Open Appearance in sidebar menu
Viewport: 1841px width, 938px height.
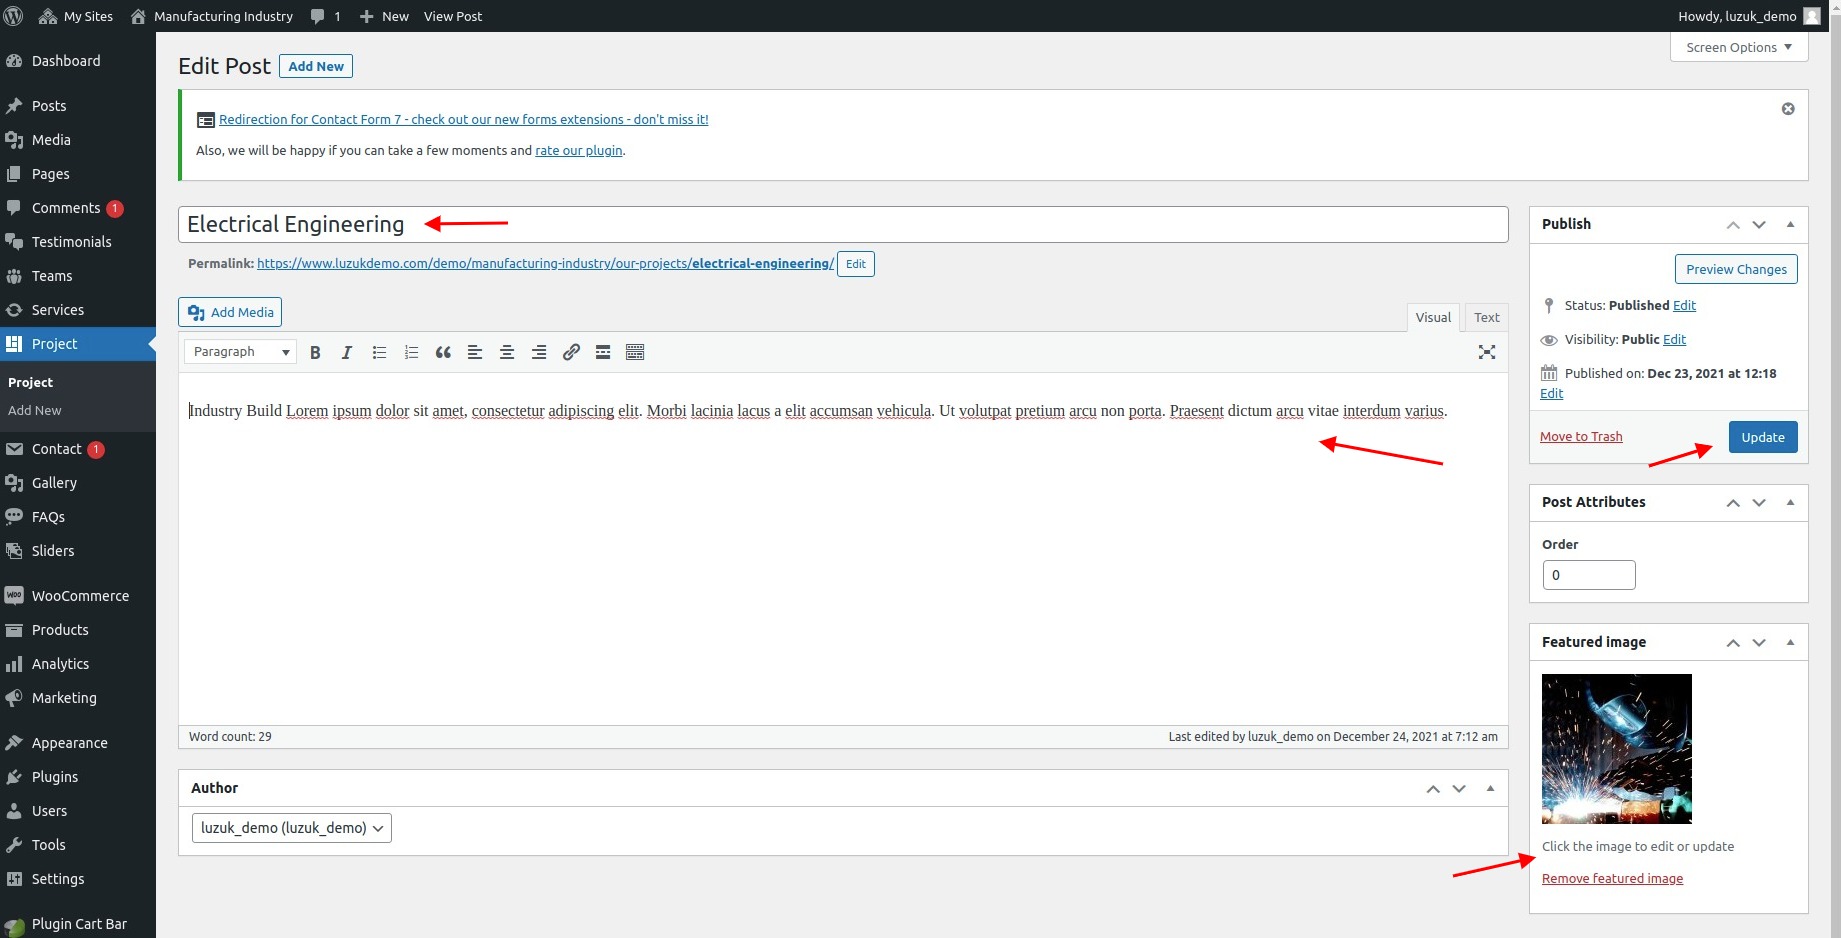78,743
